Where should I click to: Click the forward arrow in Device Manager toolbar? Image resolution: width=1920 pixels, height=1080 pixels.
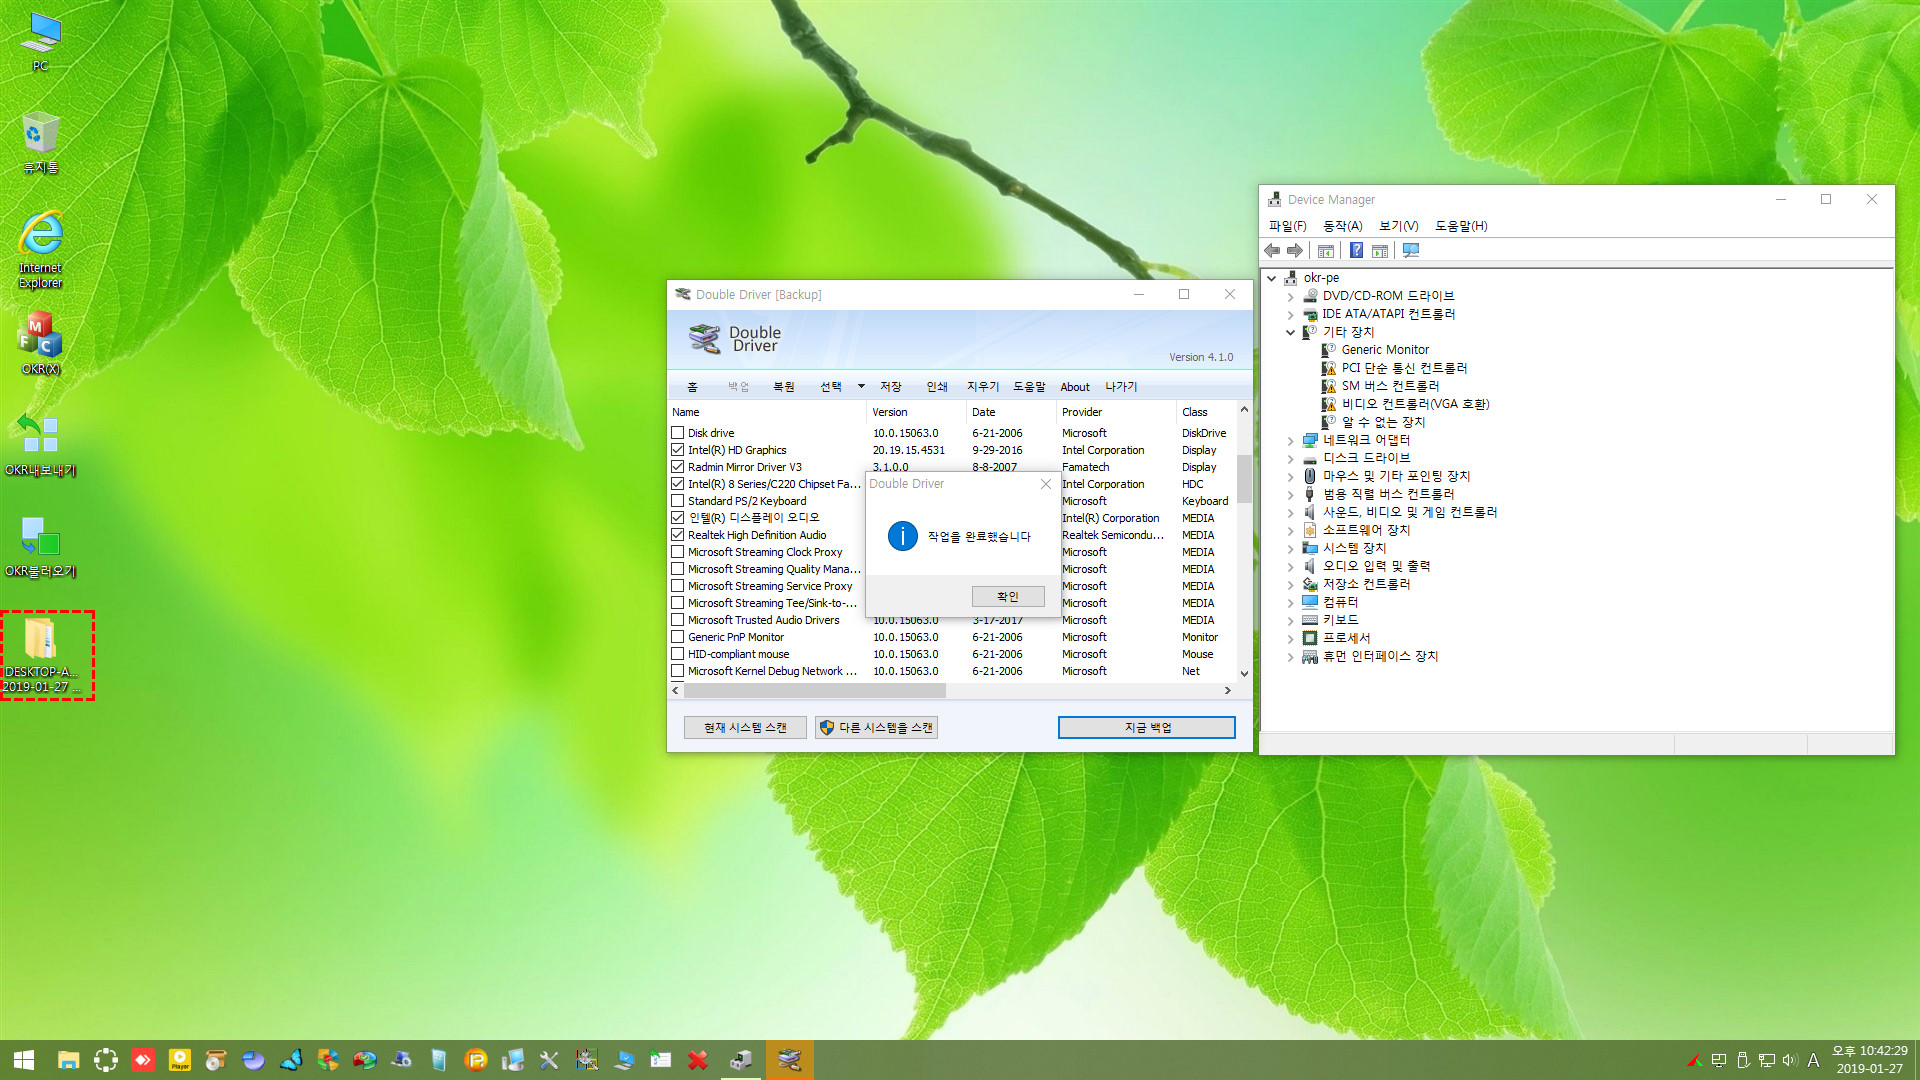click(1295, 251)
